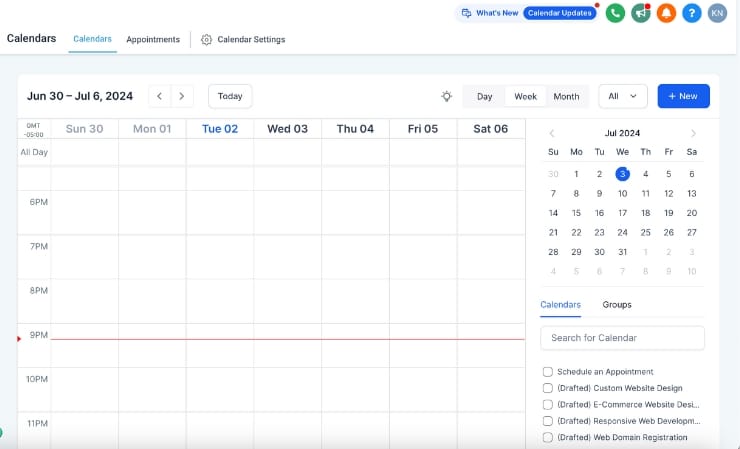
Task: Go to next month in mini calendar
Action: (x=693, y=134)
